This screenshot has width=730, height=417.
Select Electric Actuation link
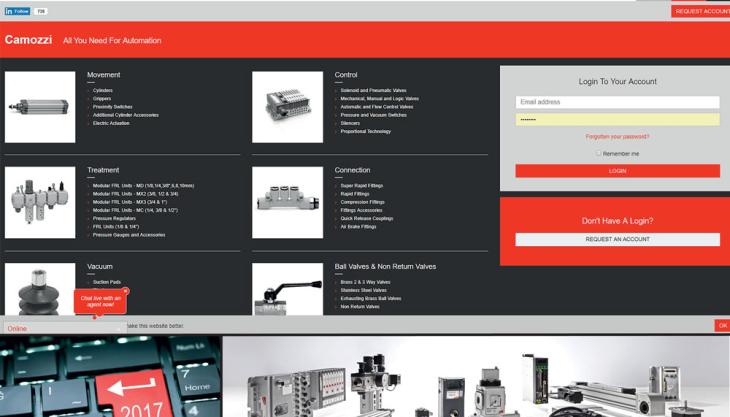(x=111, y=123)
